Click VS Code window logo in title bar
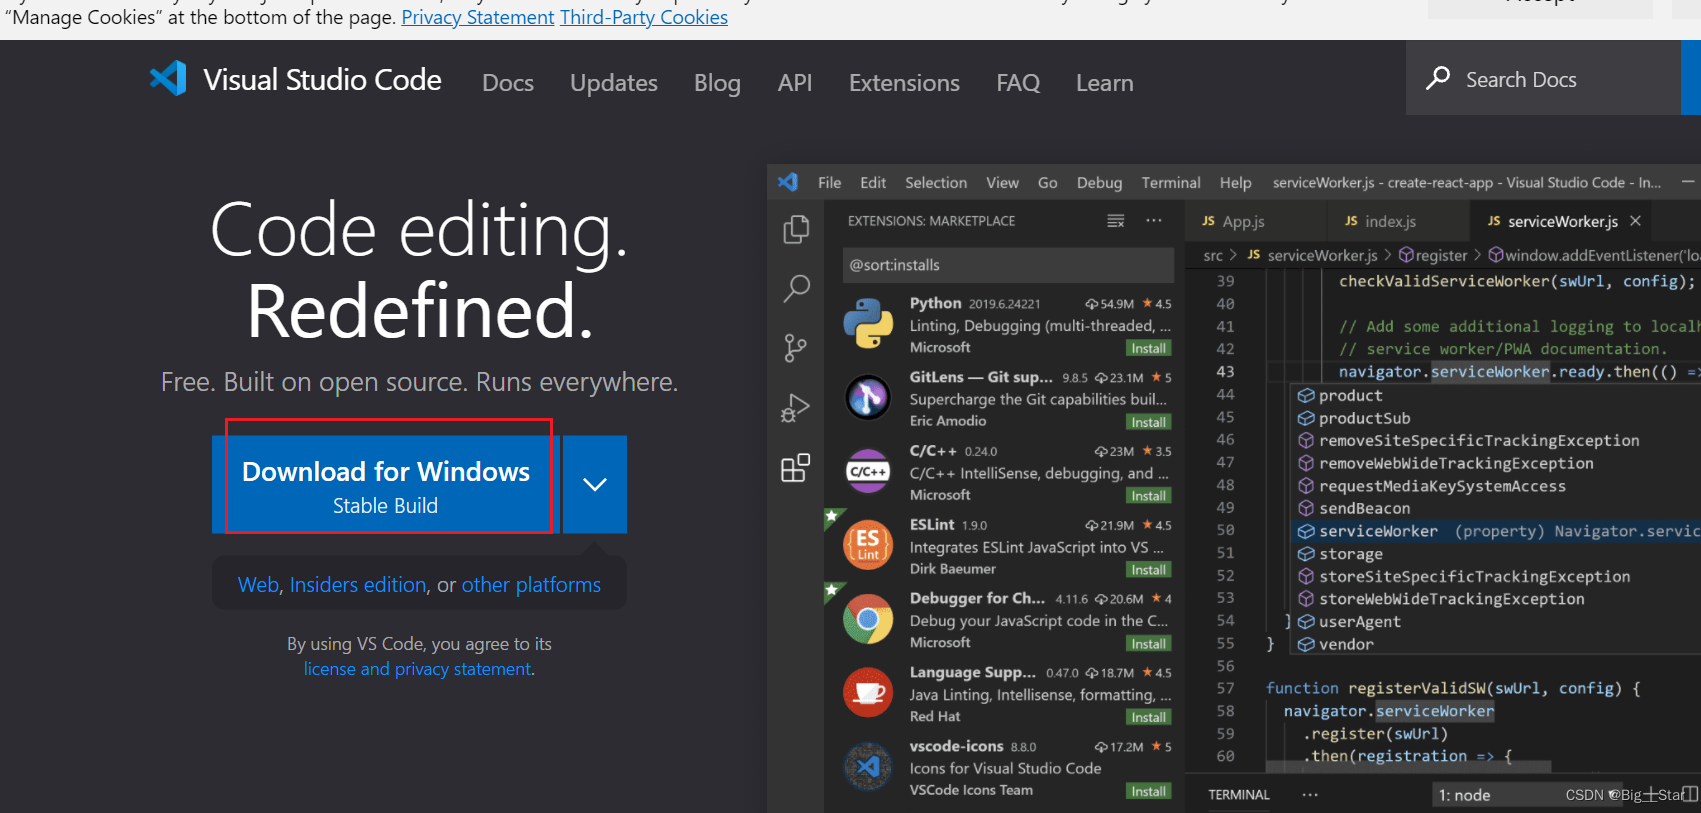Screen dimensions: 1701x813 [x=788, y=182]
